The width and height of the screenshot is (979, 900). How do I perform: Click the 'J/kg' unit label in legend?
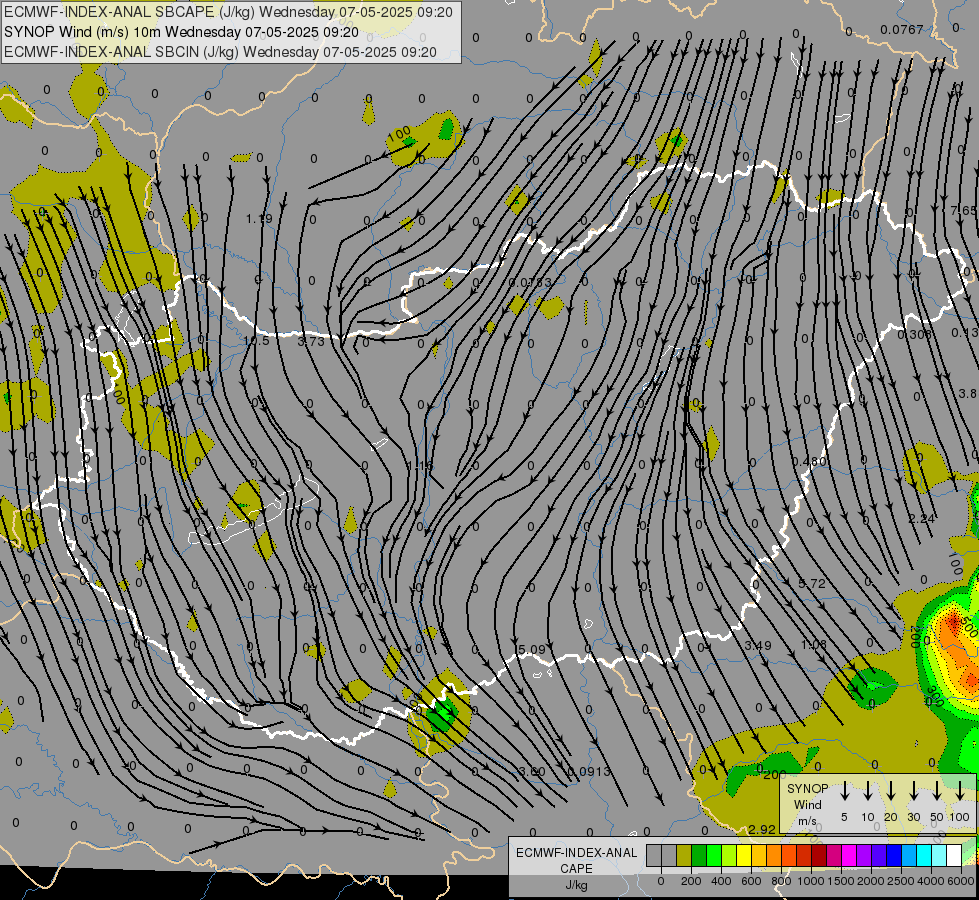click(576, 885)
